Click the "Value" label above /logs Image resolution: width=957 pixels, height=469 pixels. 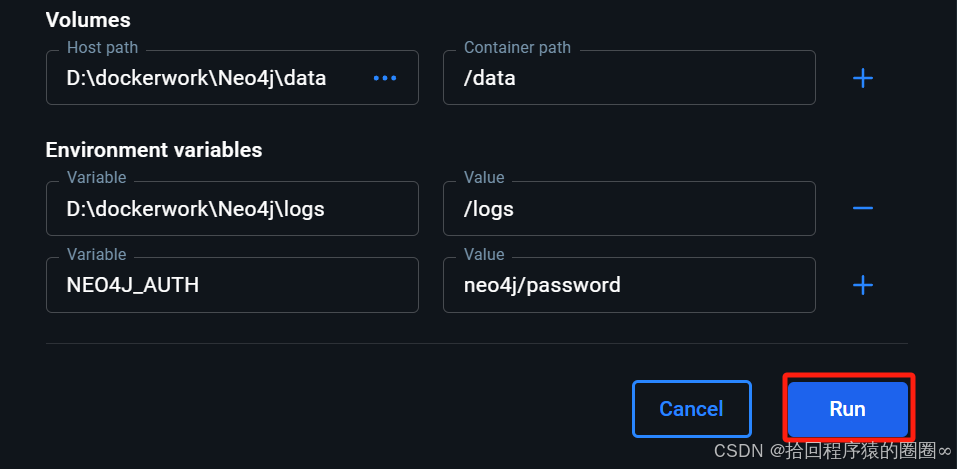(484, 178)
